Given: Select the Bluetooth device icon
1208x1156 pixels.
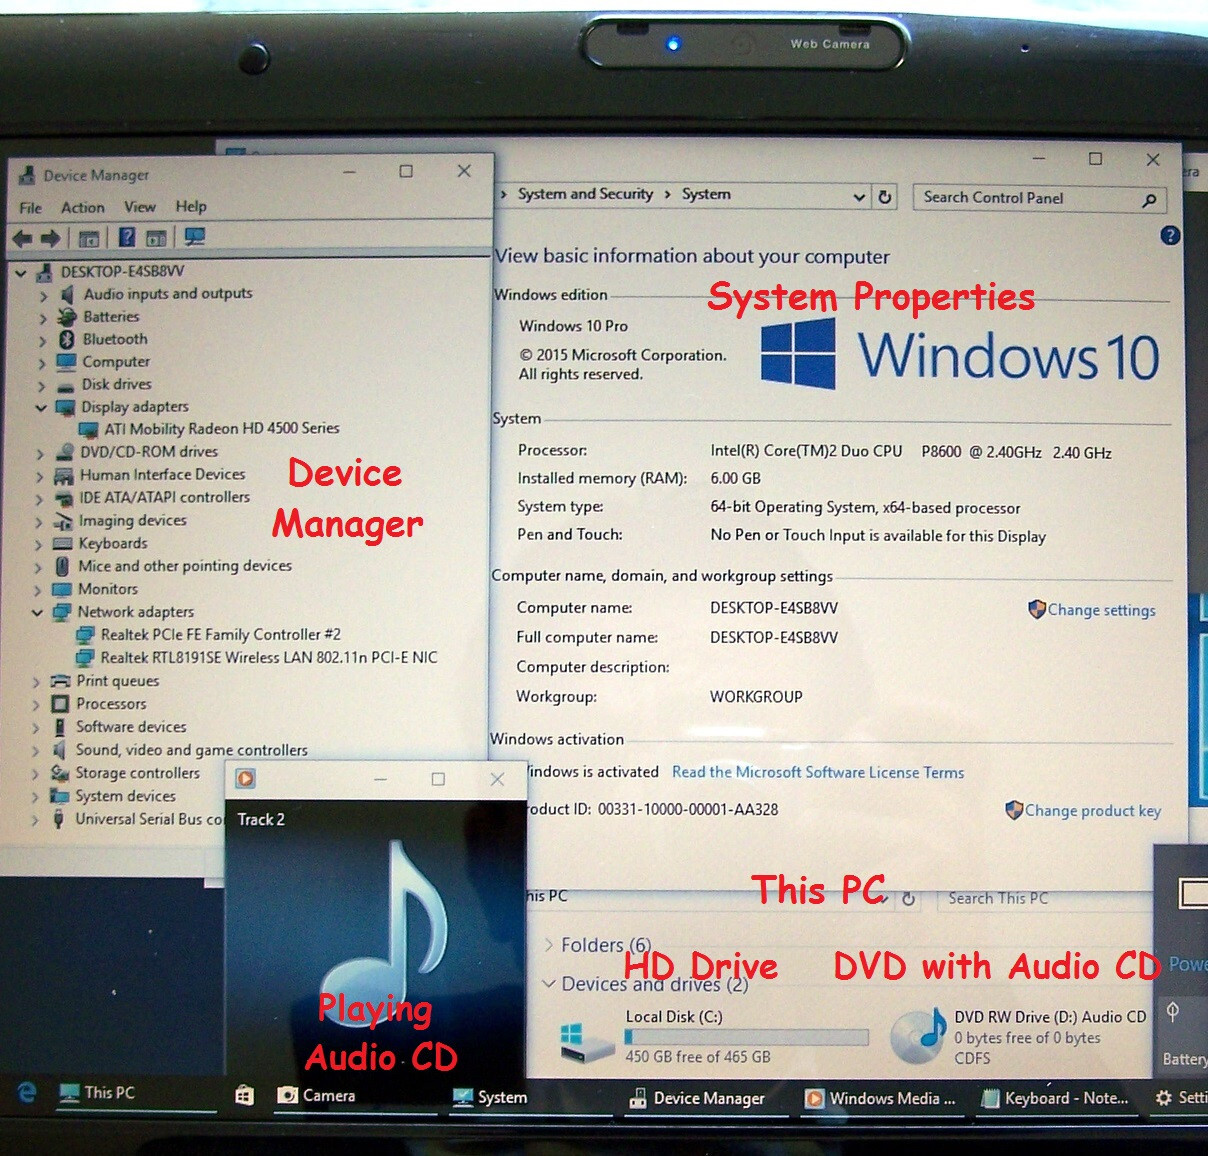Looking at the screenshot, I should 66,339.
